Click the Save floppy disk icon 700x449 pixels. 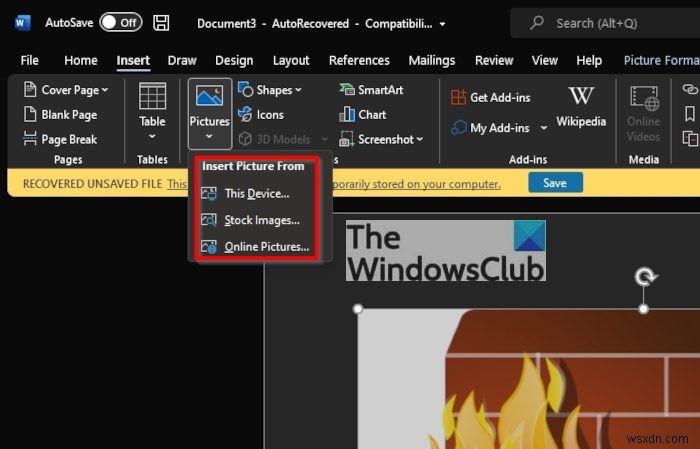(161, 23)
